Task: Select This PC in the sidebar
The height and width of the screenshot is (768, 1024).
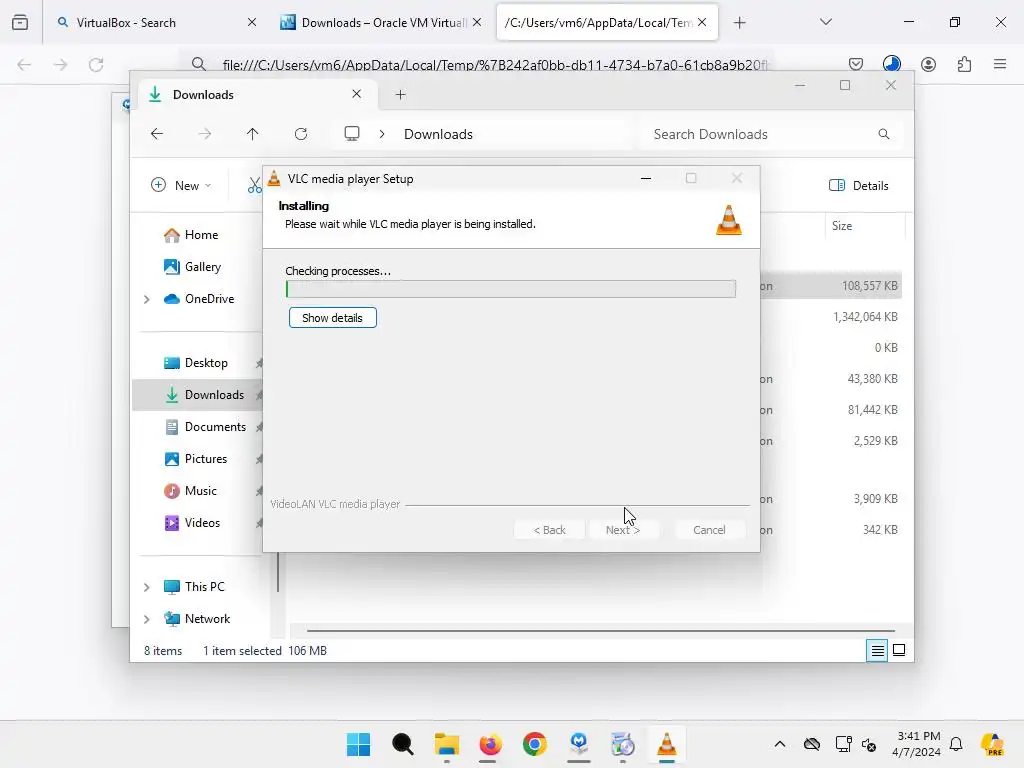Action: click(x=194, y=587)
